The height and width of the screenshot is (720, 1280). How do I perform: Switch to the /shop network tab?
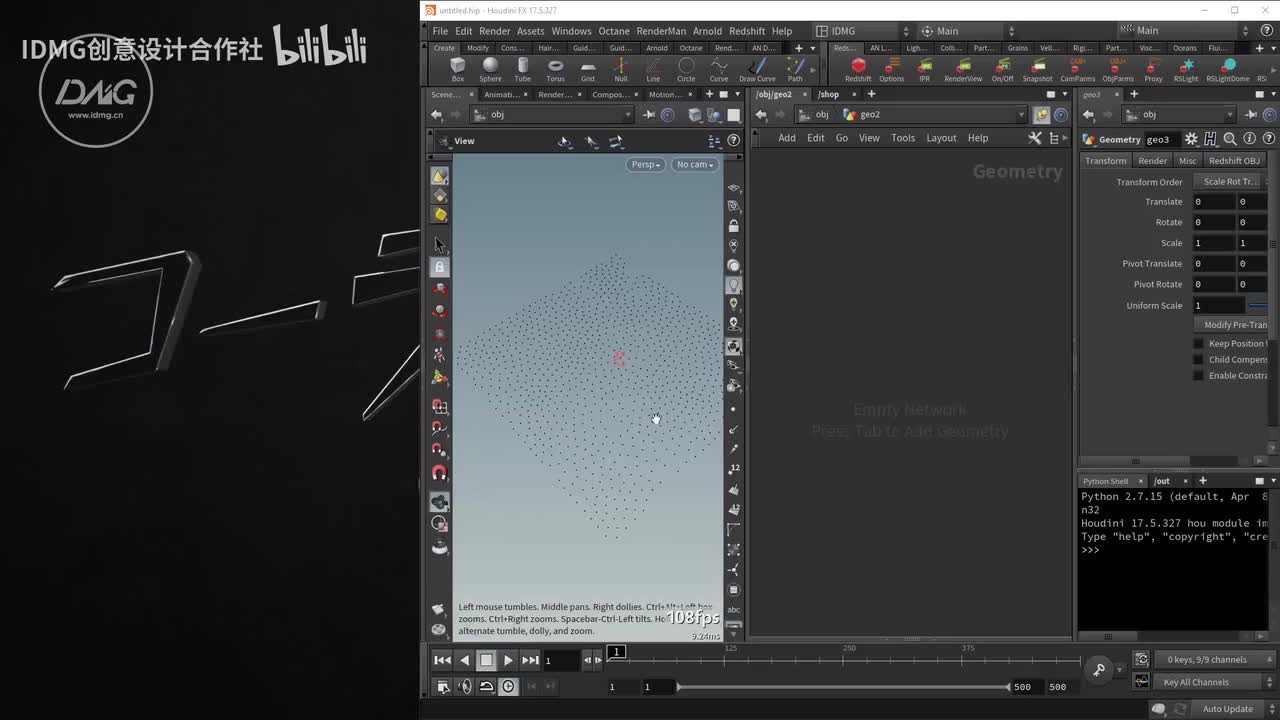tap(829, 95)
